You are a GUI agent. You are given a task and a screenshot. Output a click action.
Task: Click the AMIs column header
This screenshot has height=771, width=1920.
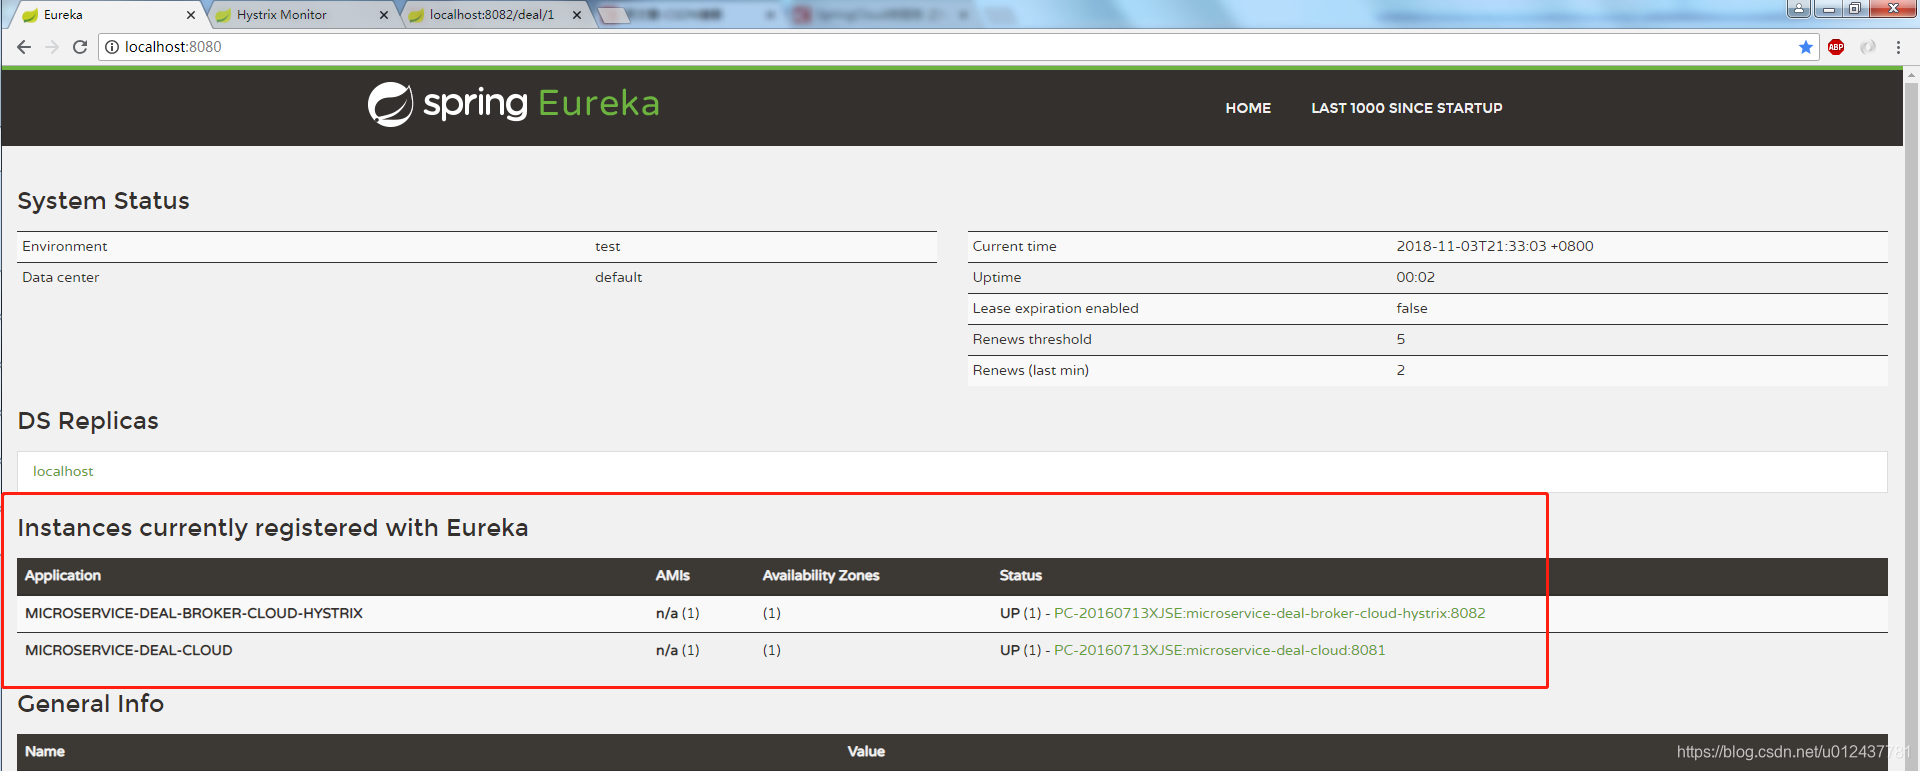673,576
